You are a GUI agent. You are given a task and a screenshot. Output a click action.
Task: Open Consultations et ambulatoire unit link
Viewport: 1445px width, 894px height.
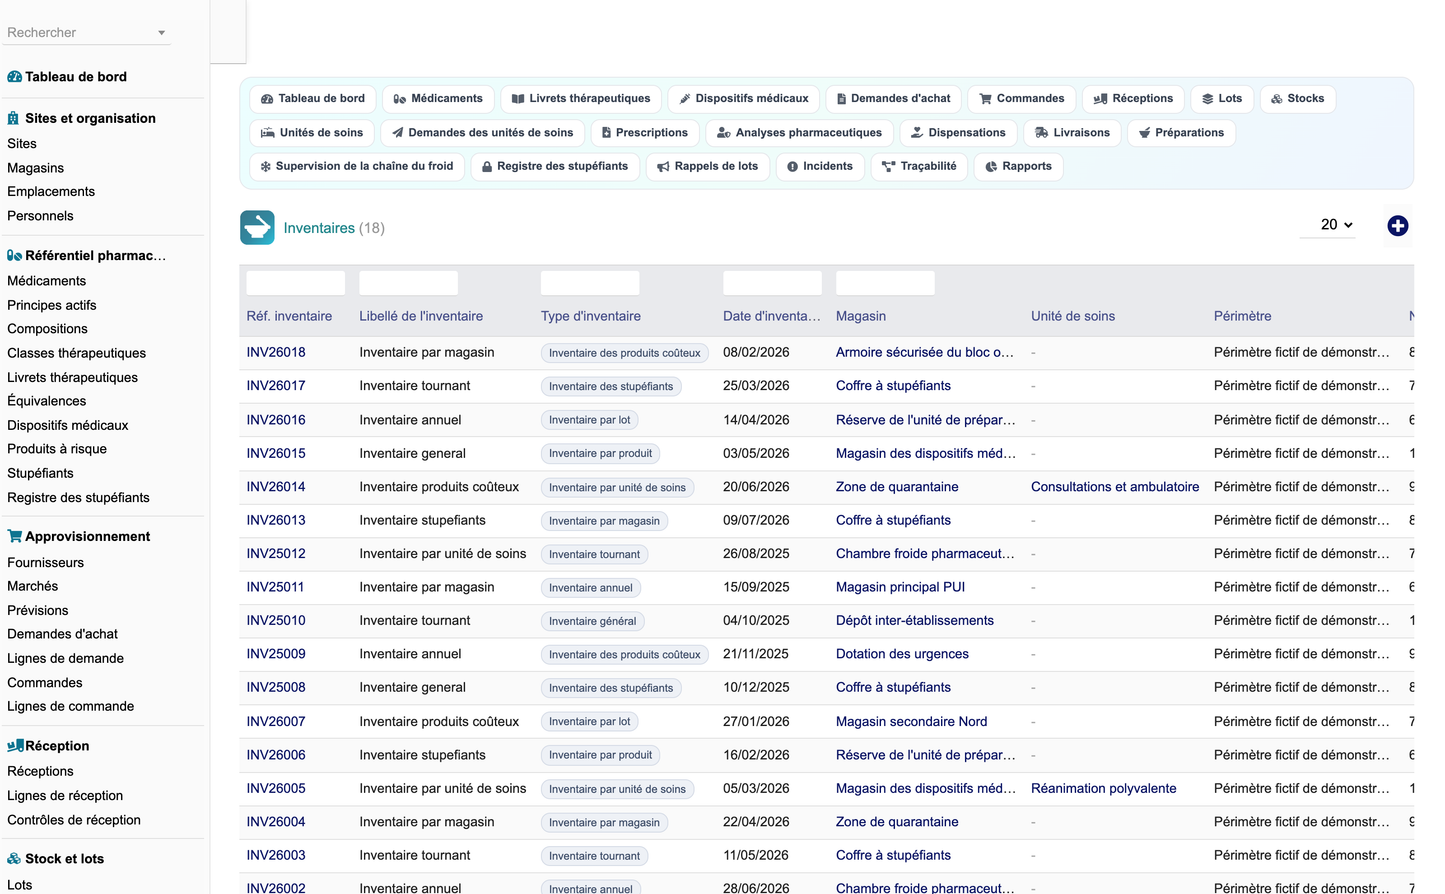1115,487
